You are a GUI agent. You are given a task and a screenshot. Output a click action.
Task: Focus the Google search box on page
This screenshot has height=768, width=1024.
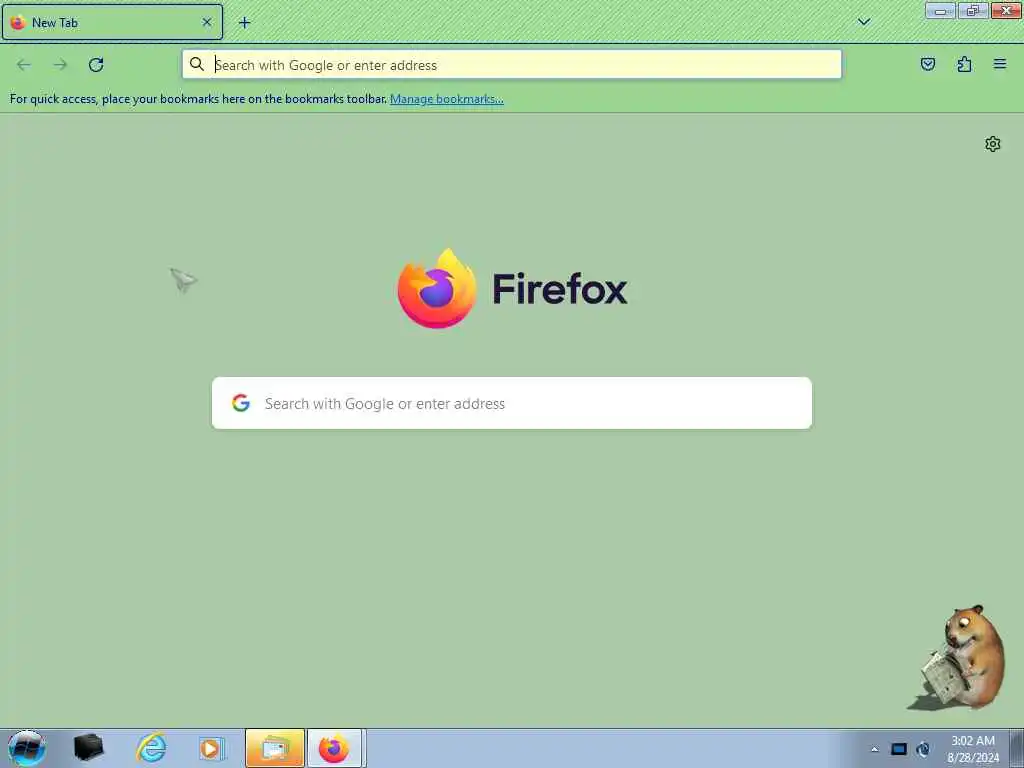point(512,403)
